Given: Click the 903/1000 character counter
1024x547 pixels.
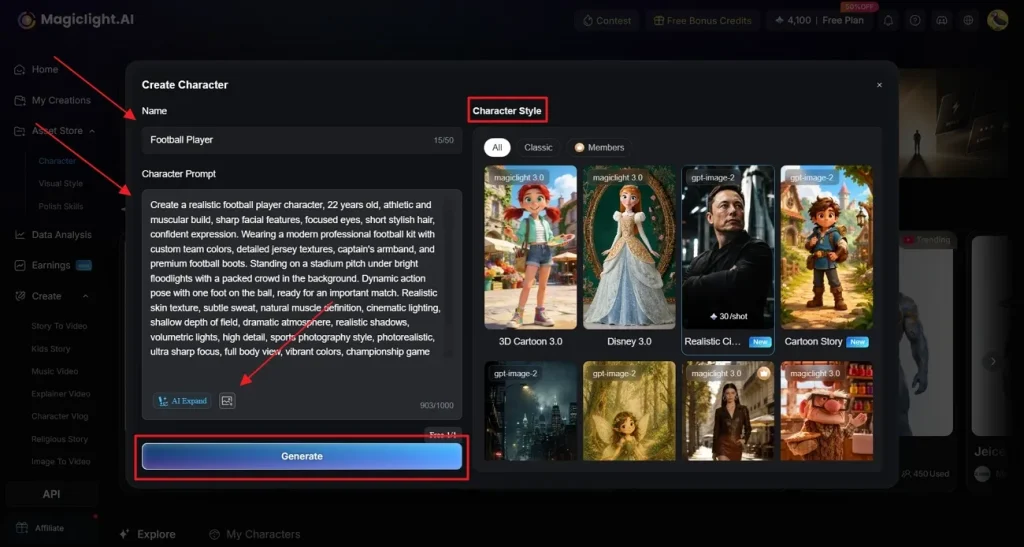Looking at the screenshot, I should tap(436, 405).
